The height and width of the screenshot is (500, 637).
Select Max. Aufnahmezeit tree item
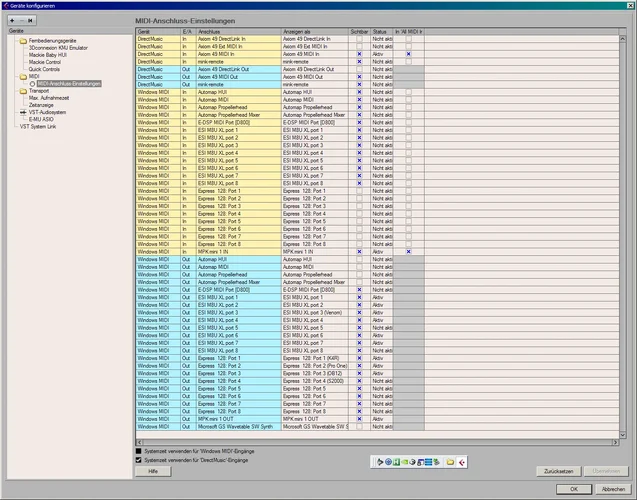49,98
